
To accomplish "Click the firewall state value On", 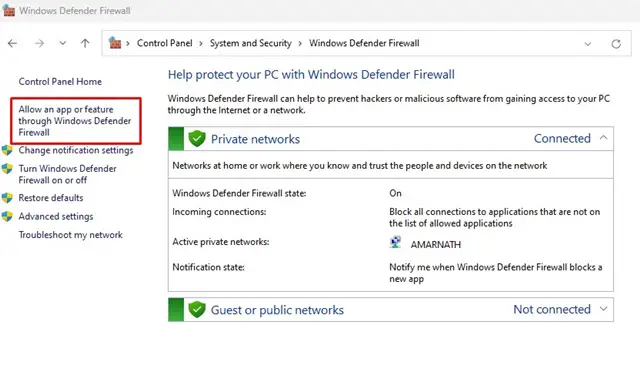I will pyautogui.click(x=395, y=193).
